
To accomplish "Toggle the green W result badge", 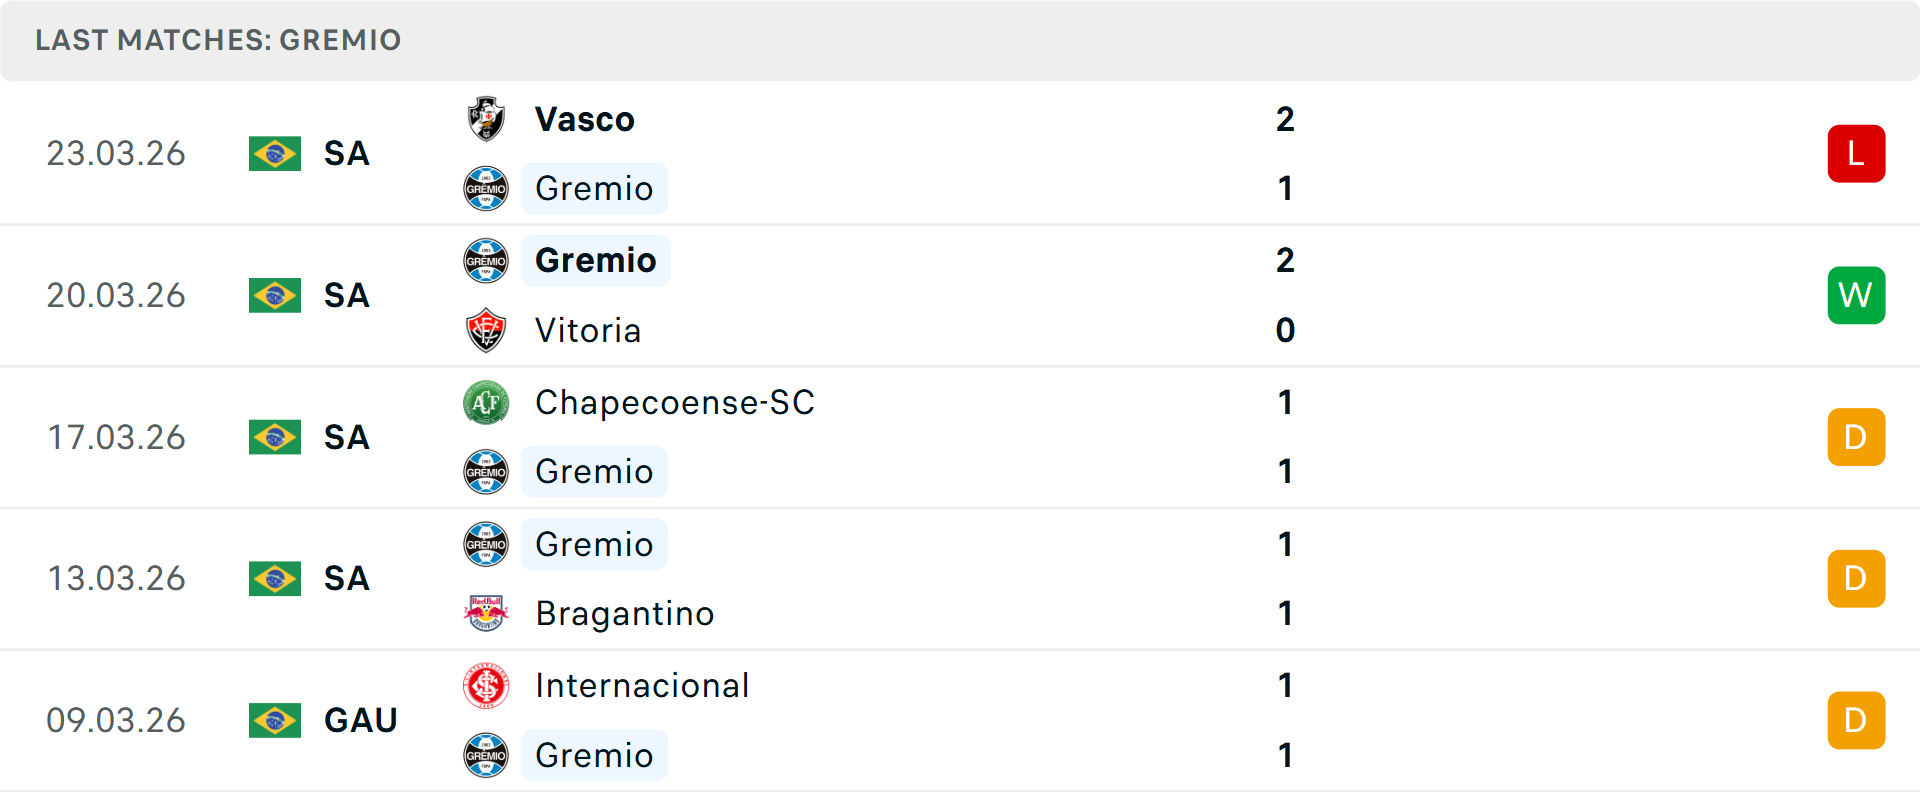I will 1856,295.
